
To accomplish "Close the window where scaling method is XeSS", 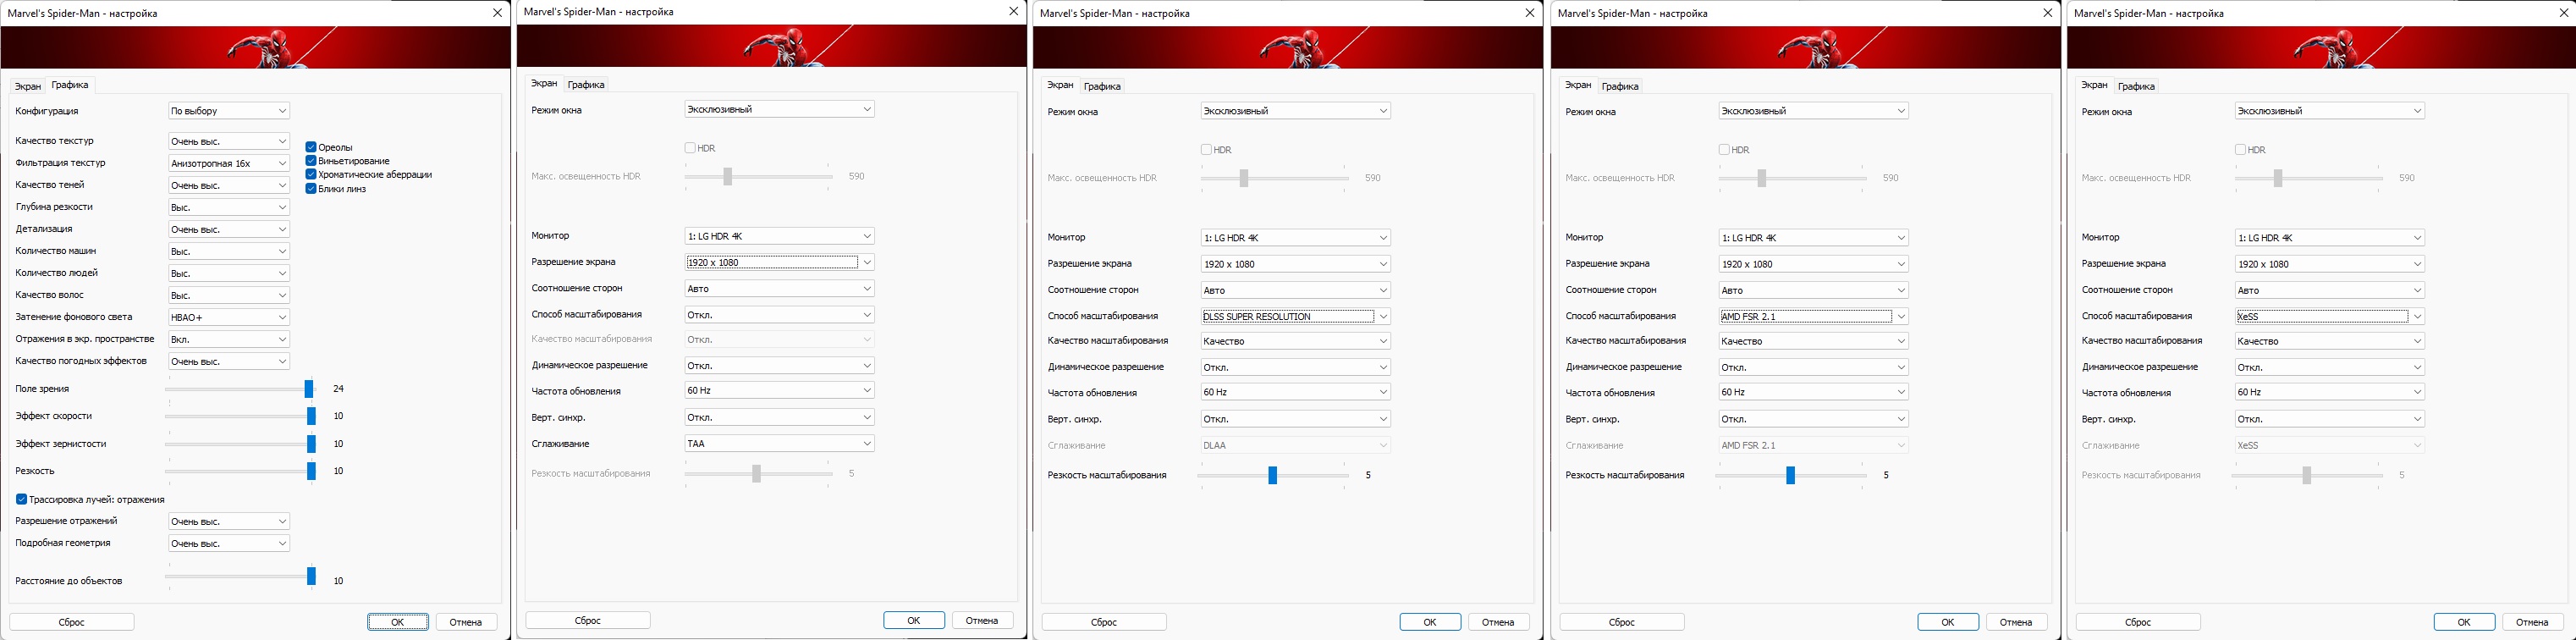I will tap(2563, 13).
